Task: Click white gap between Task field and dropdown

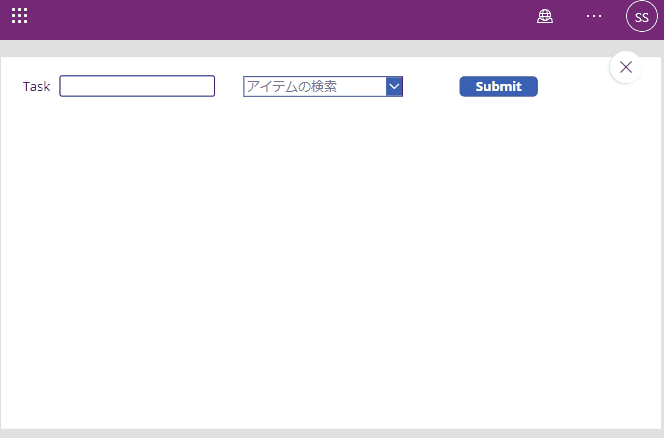Action: coord(229,87)
